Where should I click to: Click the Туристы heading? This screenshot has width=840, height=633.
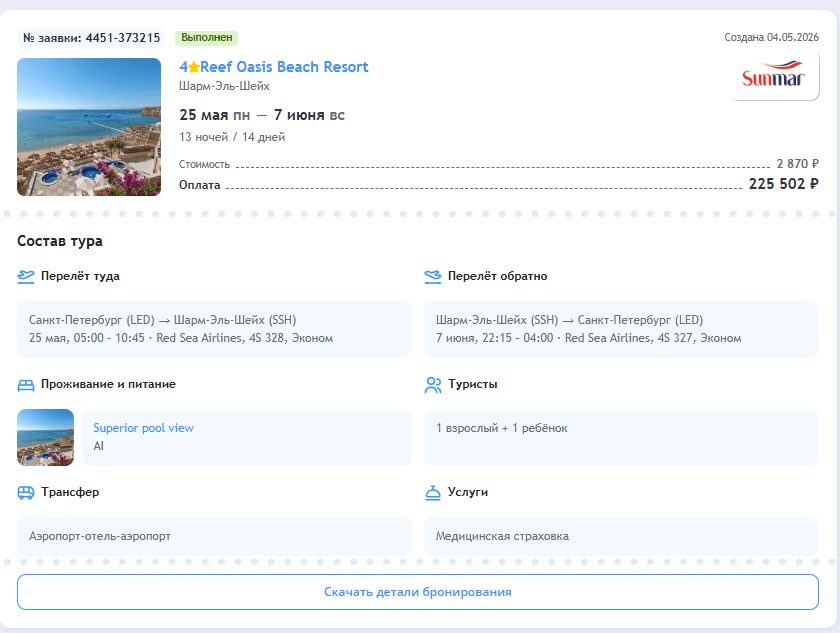pos(472,385)
